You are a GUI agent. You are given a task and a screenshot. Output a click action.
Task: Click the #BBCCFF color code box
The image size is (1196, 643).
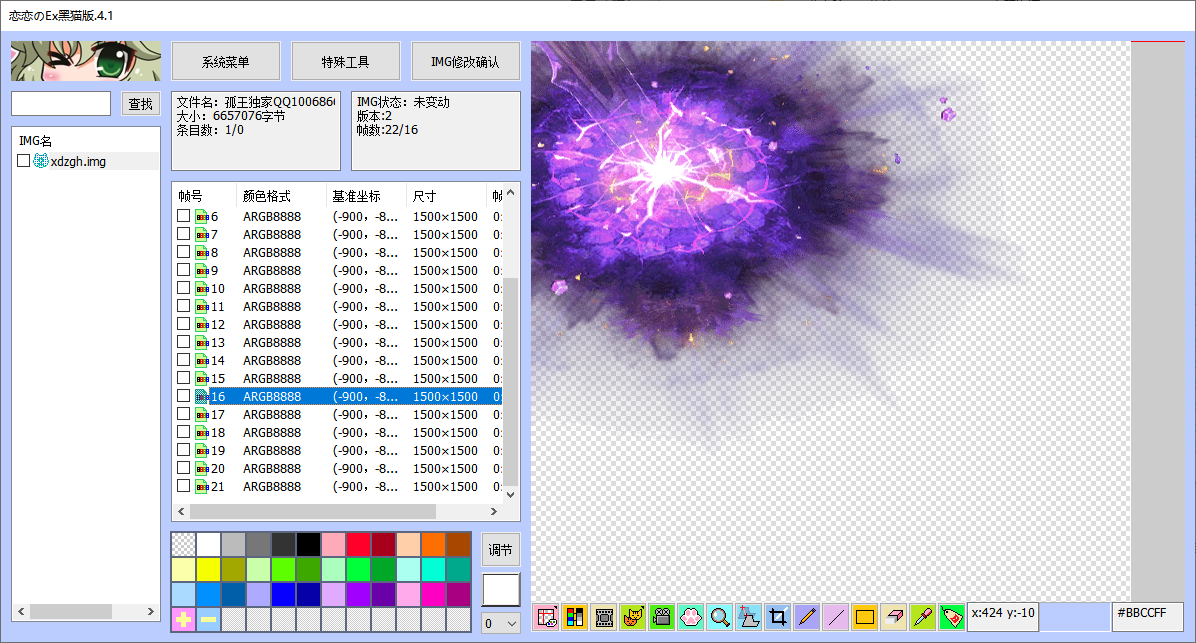pyautogui.click(x=1147, y=616)
